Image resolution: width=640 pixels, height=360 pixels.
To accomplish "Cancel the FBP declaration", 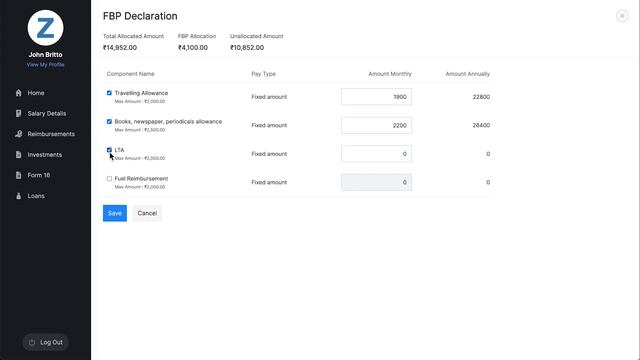I will pyautogui.click(x=147, y=213).
